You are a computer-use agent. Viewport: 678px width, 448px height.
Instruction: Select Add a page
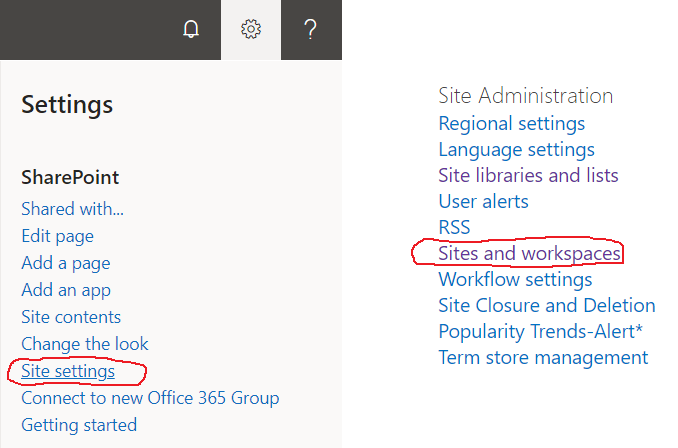click(66, 263)
